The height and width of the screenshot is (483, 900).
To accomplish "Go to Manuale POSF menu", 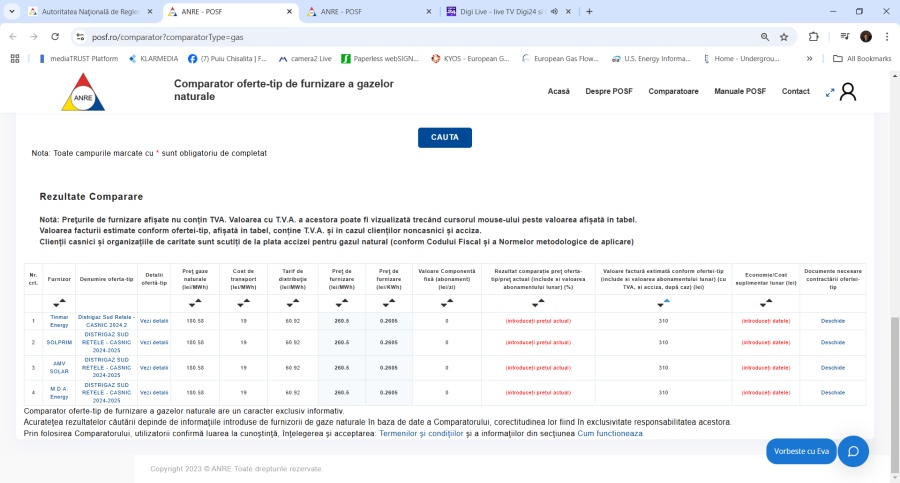I will tap(740, 92).
